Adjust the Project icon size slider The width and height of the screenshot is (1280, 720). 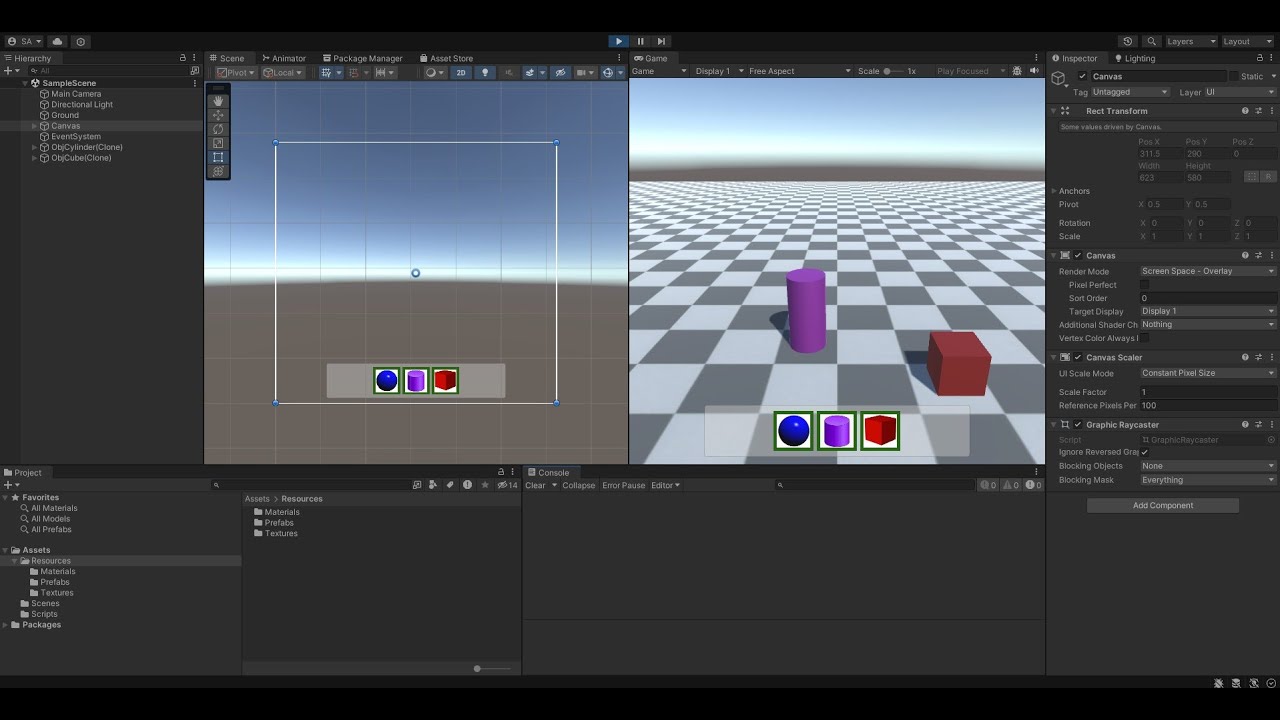(x=490, y=668)
